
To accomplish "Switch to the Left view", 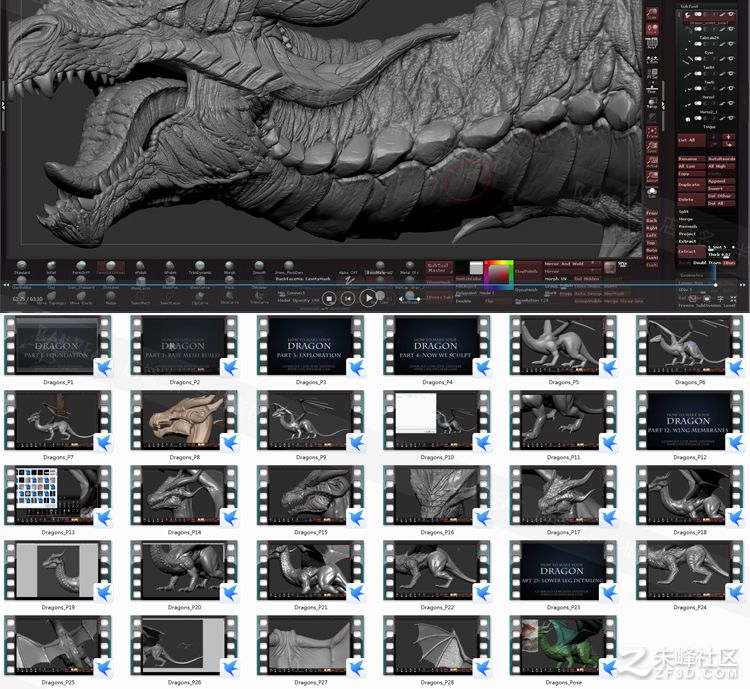I will pos(652,235).
